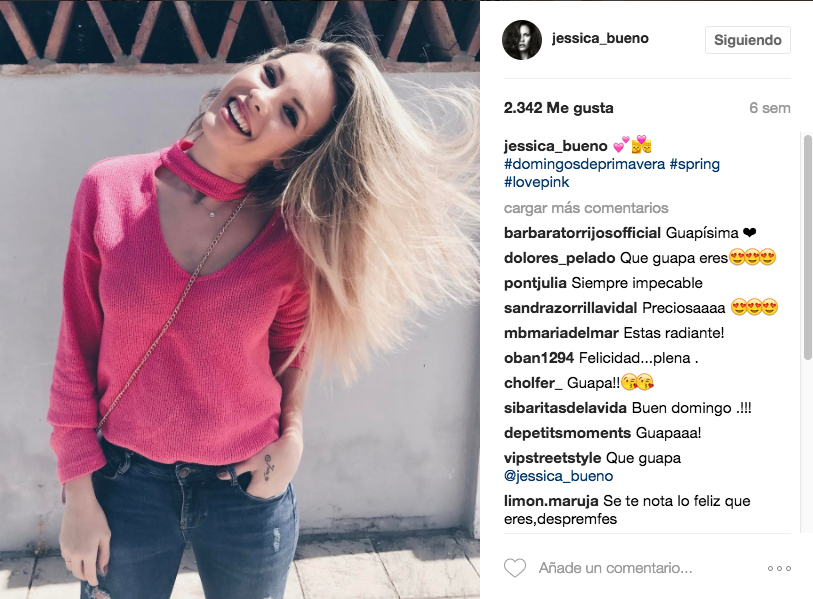This screenshot has width=813, height=599.
Task: Open the jessica_bueno header username
Action: tap(600, 38)
